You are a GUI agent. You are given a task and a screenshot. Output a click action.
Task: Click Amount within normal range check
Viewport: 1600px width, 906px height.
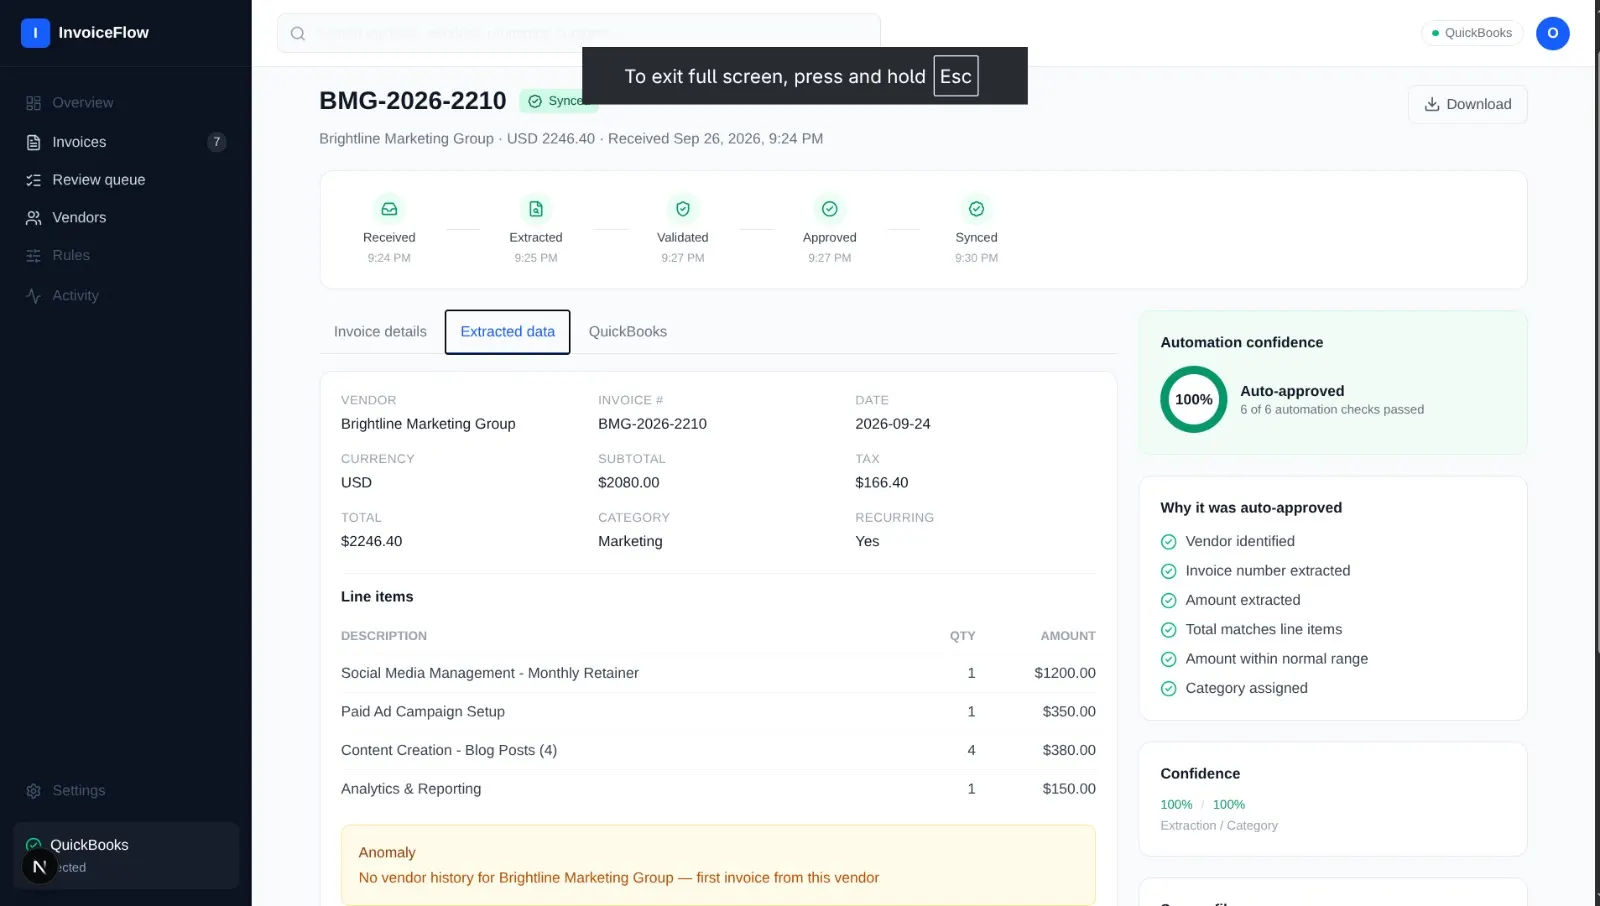[1168, 659]
